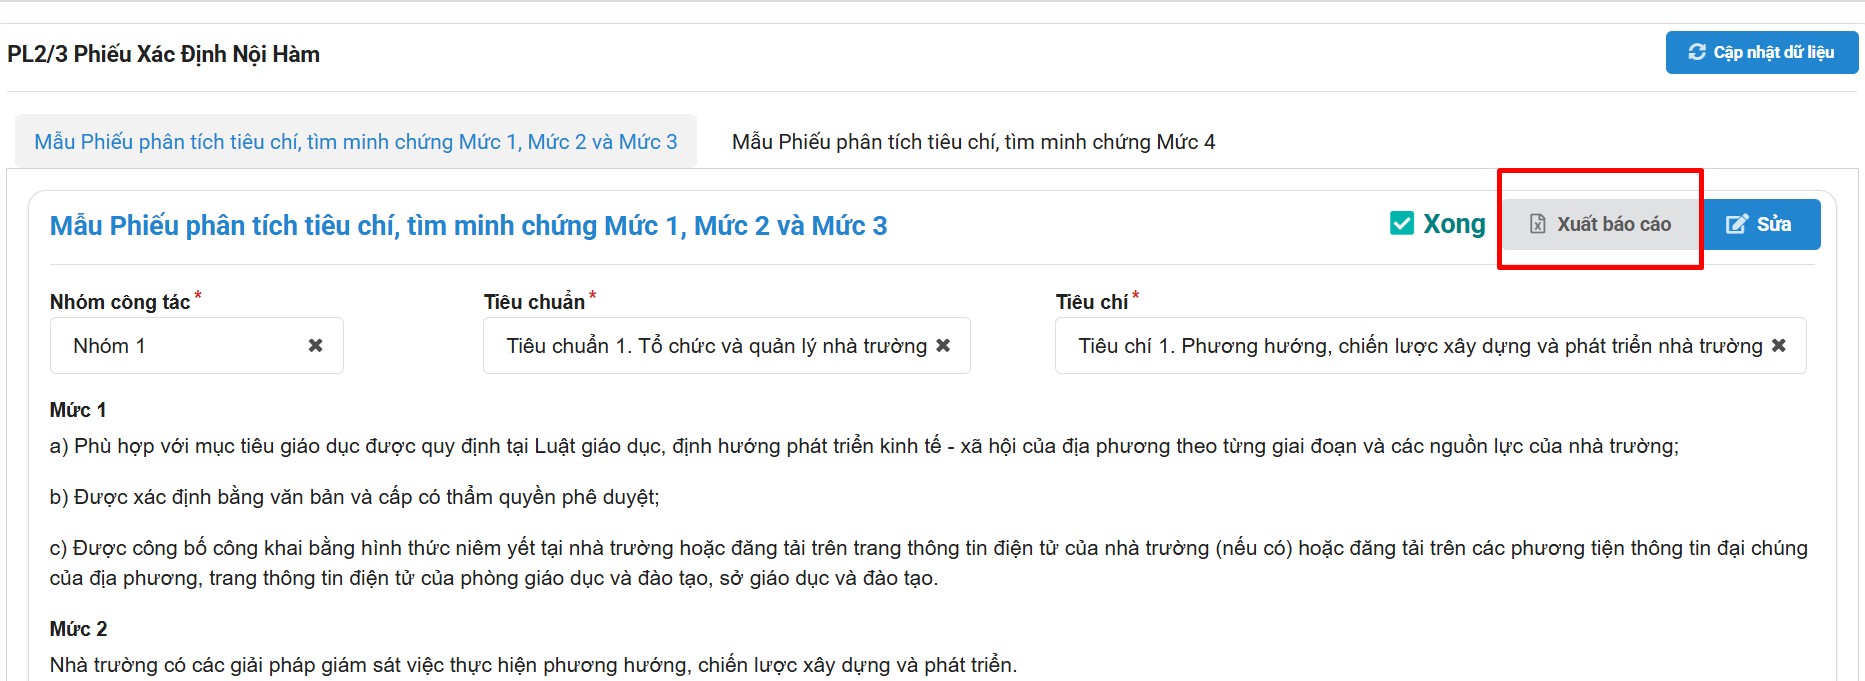Open the Nhóm công tác dropdown
Image resolution: width=1865 pixels, height=681 pixels.
180,346
